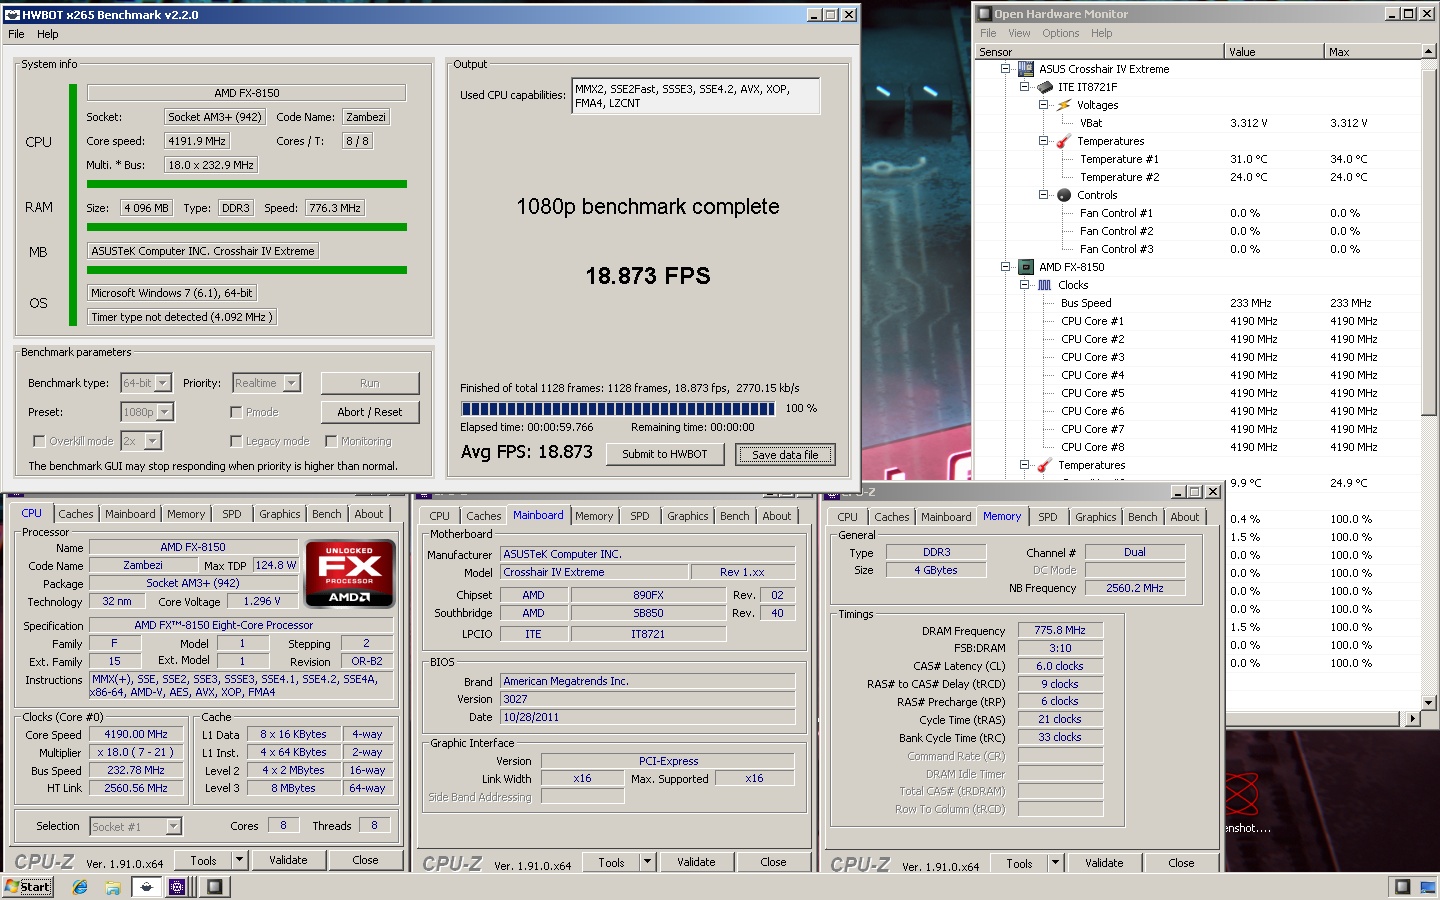The width and height of the screenshot is (1440, 900).
Task: Collapse the ASUS Crosshair IV Extreme tree node
Action: tap(1006, 69)
